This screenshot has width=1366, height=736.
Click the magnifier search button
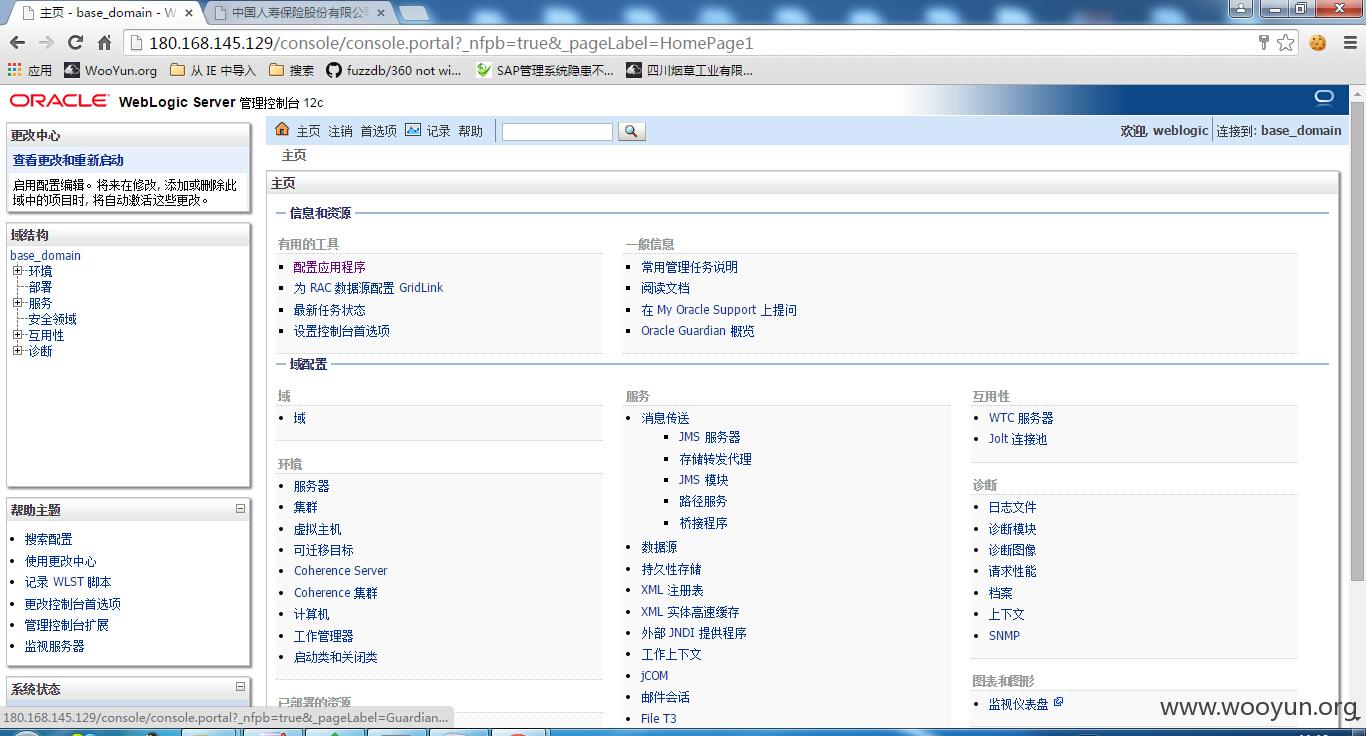pyautogui.click(x=632, y=131)
